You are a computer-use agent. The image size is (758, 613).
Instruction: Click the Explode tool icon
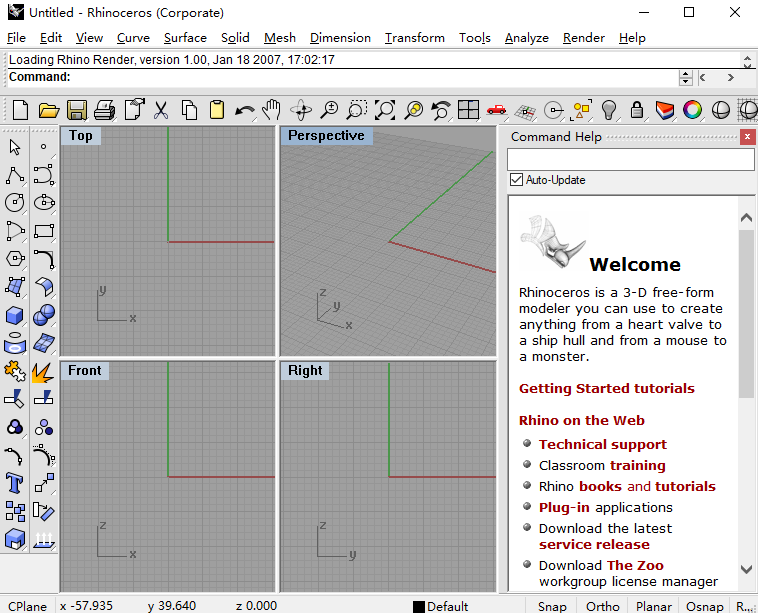click(x=43, y=373)
